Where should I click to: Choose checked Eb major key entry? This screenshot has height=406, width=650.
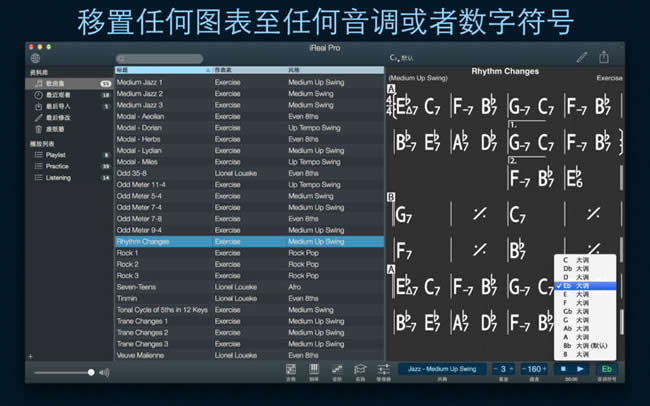585,286
